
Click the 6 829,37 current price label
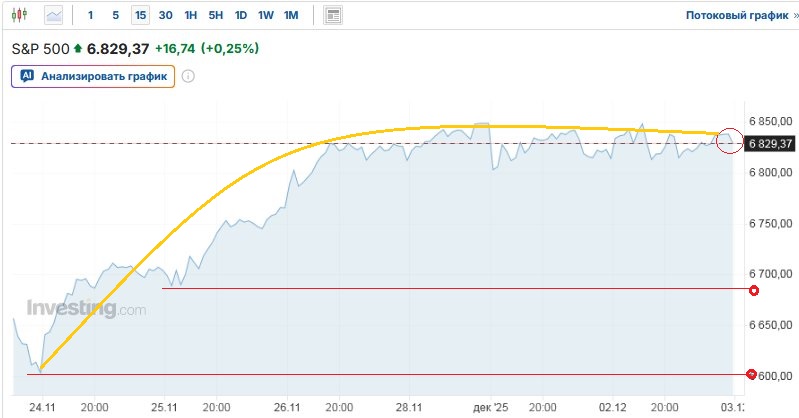pos(770,144)
